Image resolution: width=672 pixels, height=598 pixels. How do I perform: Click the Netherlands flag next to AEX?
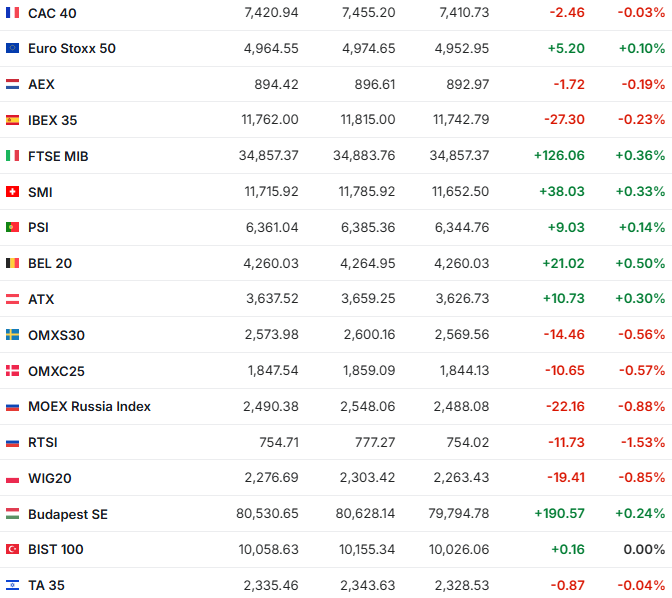click(x=12, y=84)
